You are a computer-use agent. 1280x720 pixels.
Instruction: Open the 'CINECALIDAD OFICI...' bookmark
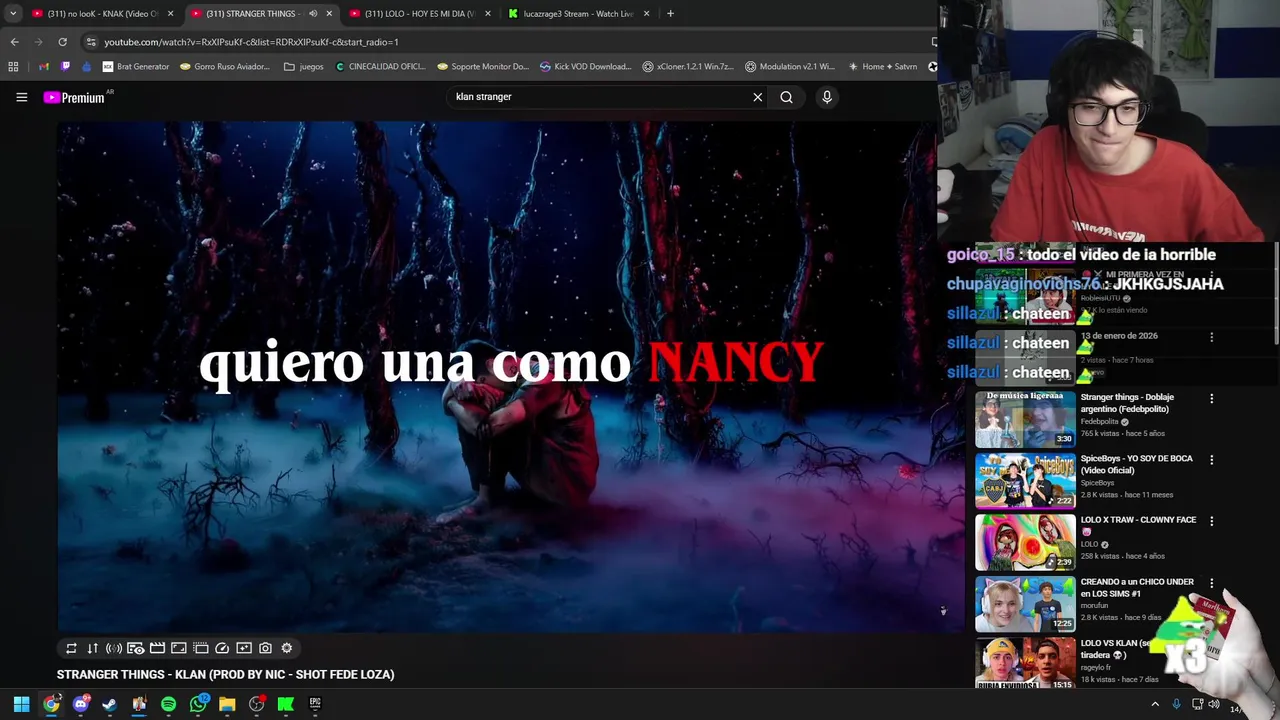coord(380,67)
